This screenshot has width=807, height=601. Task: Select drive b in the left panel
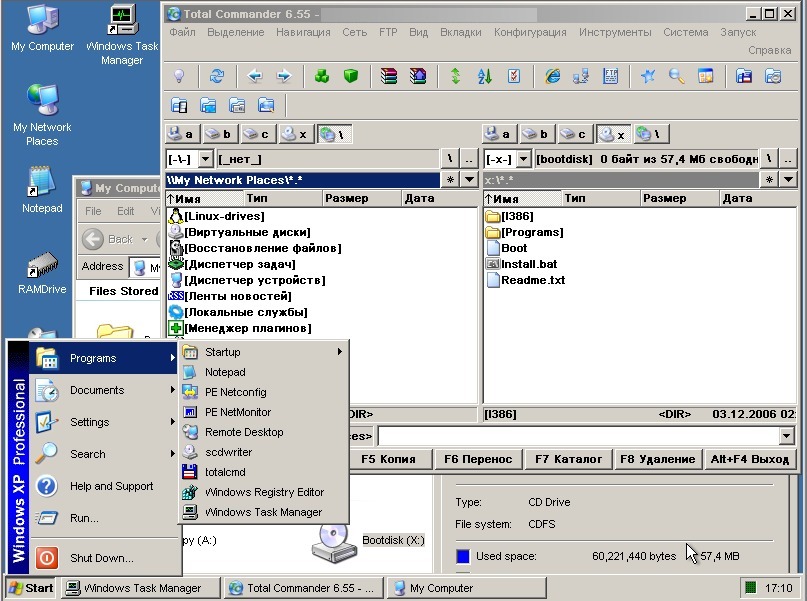[x=219, y=134]
